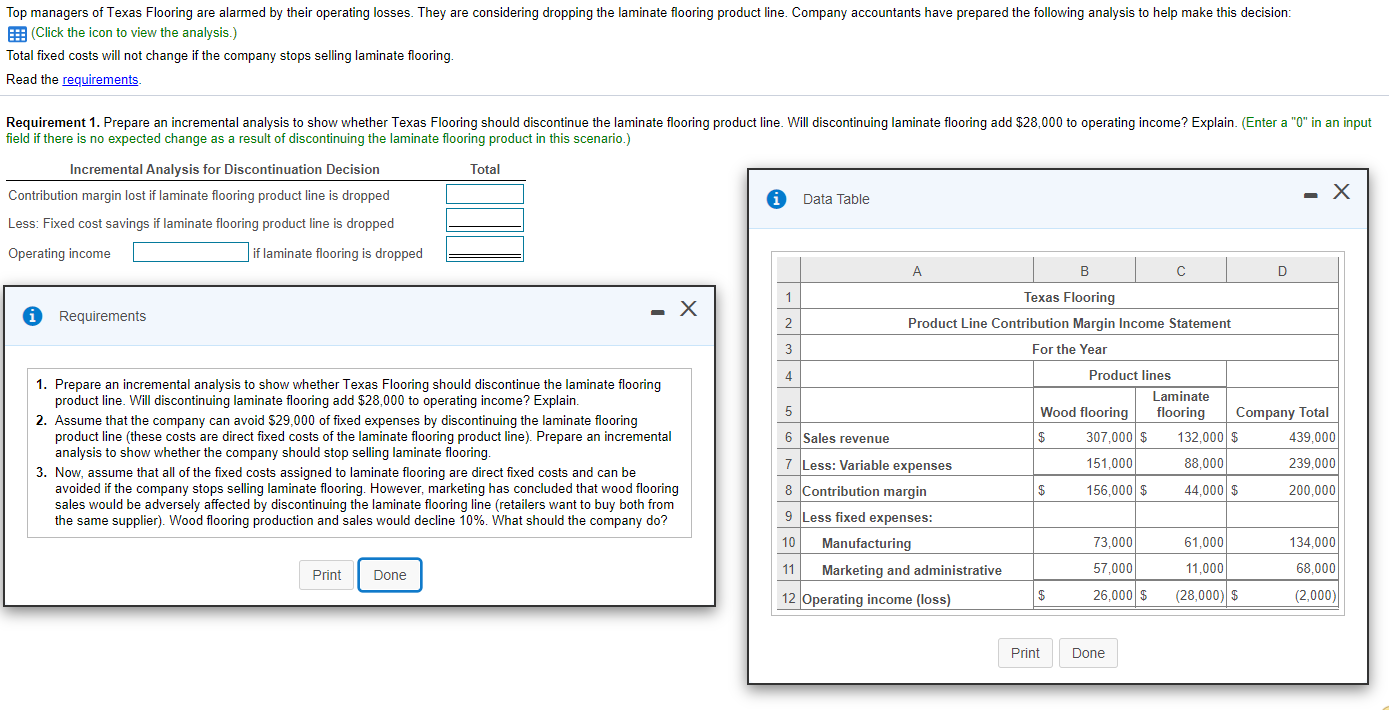Click Done in the Requirements dialog
Screen dimensions: 1389x710
tap(390, 575)
